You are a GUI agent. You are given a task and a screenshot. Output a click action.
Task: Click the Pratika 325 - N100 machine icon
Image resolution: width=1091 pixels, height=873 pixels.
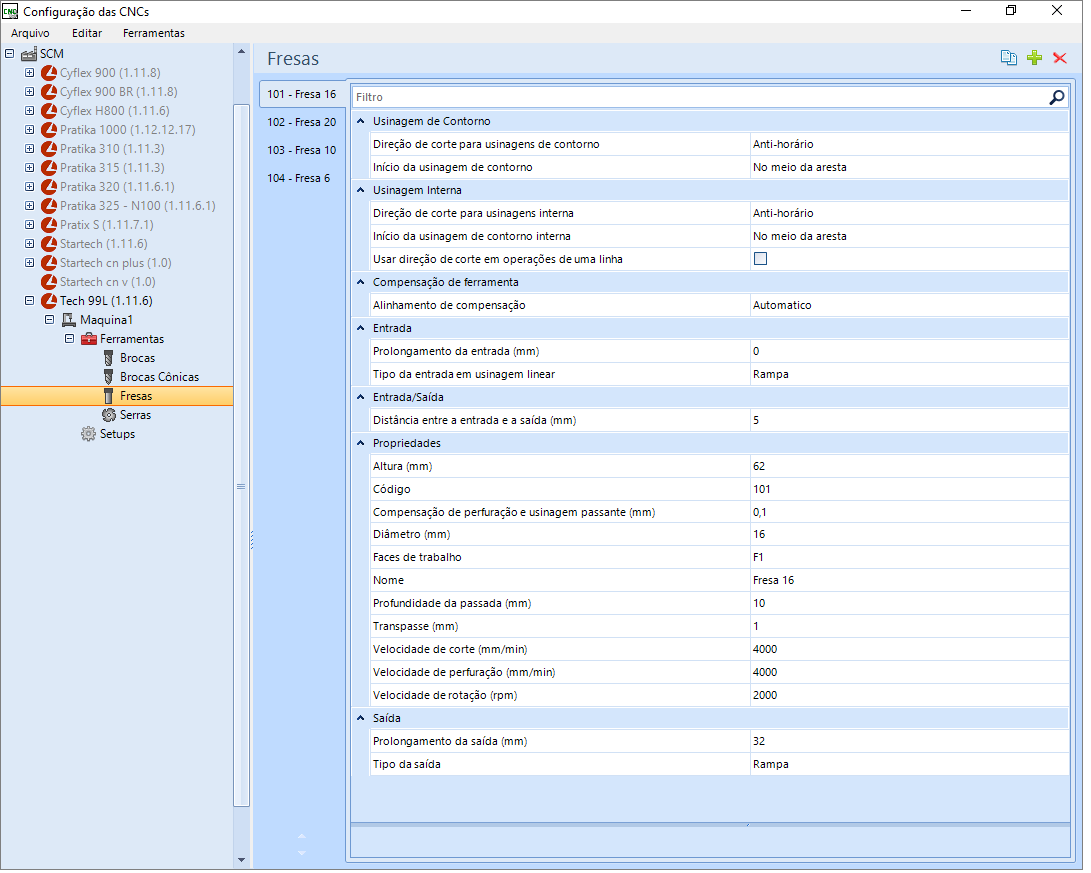[x=49, y=207]
